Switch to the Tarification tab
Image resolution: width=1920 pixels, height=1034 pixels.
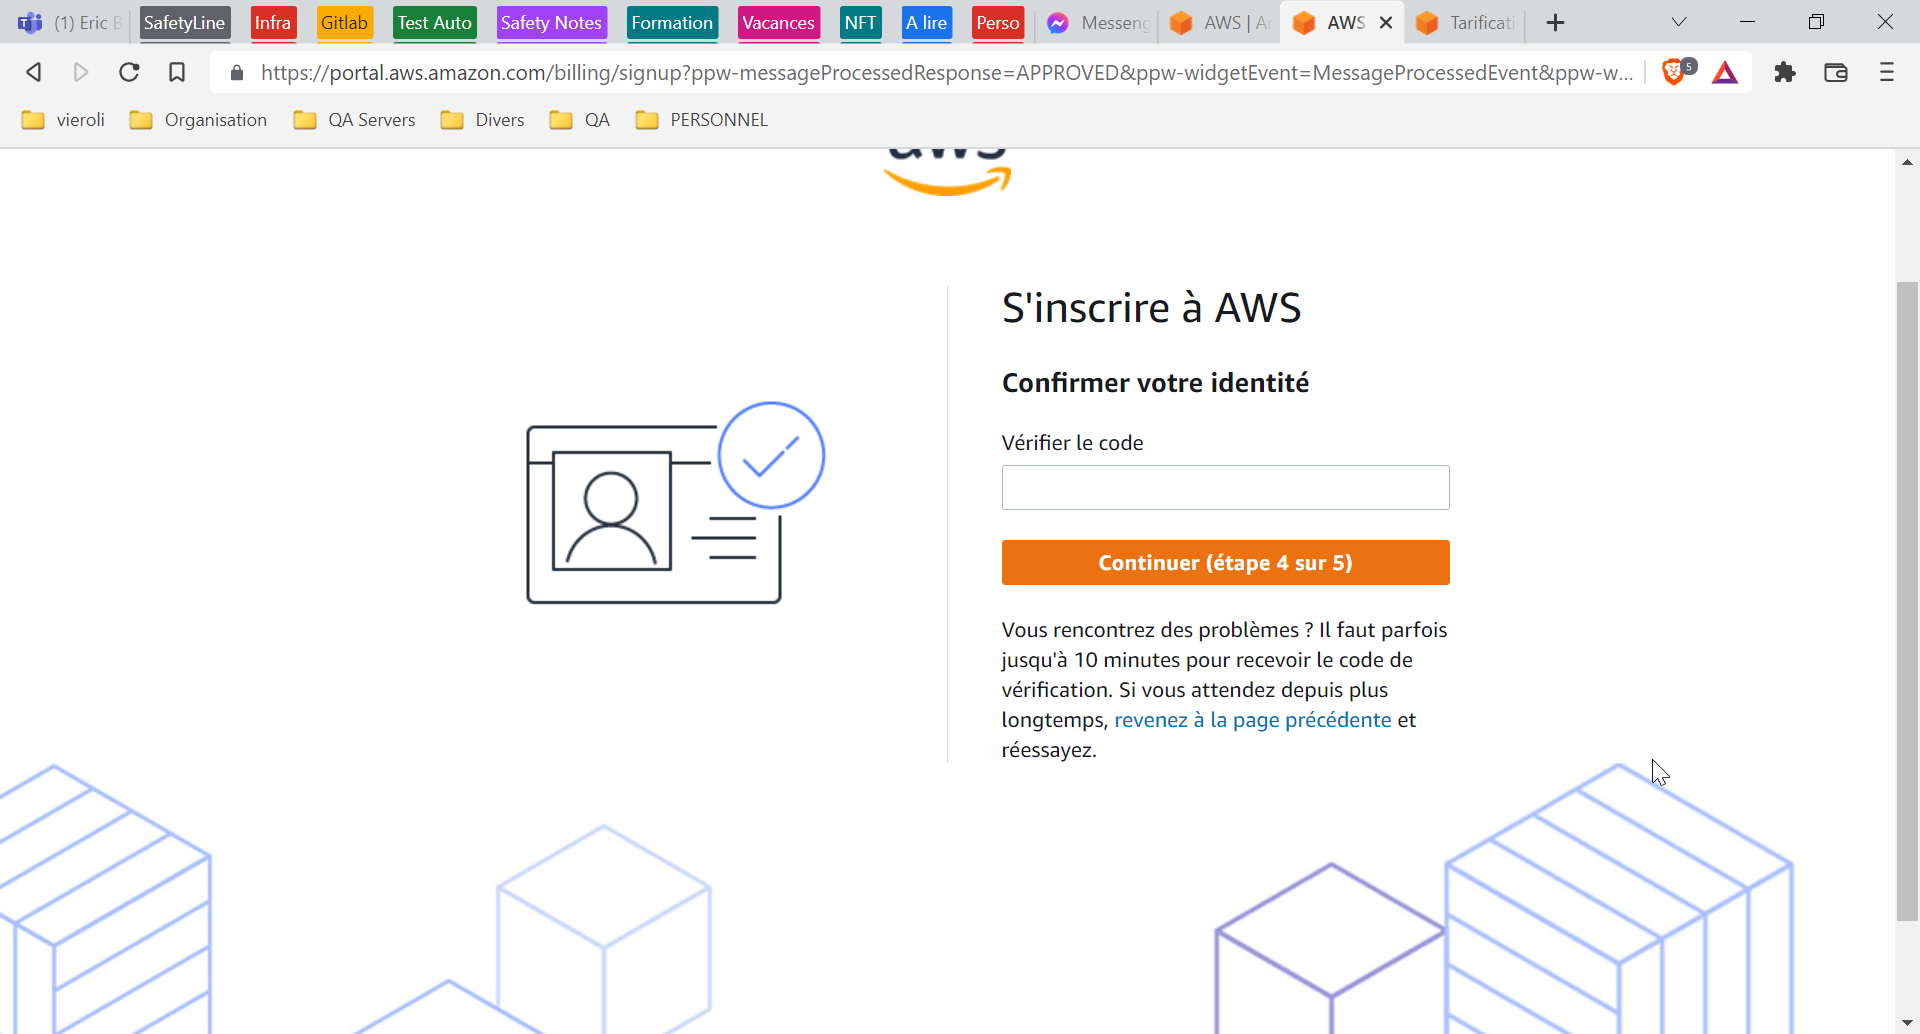[x=1468, y=23]
